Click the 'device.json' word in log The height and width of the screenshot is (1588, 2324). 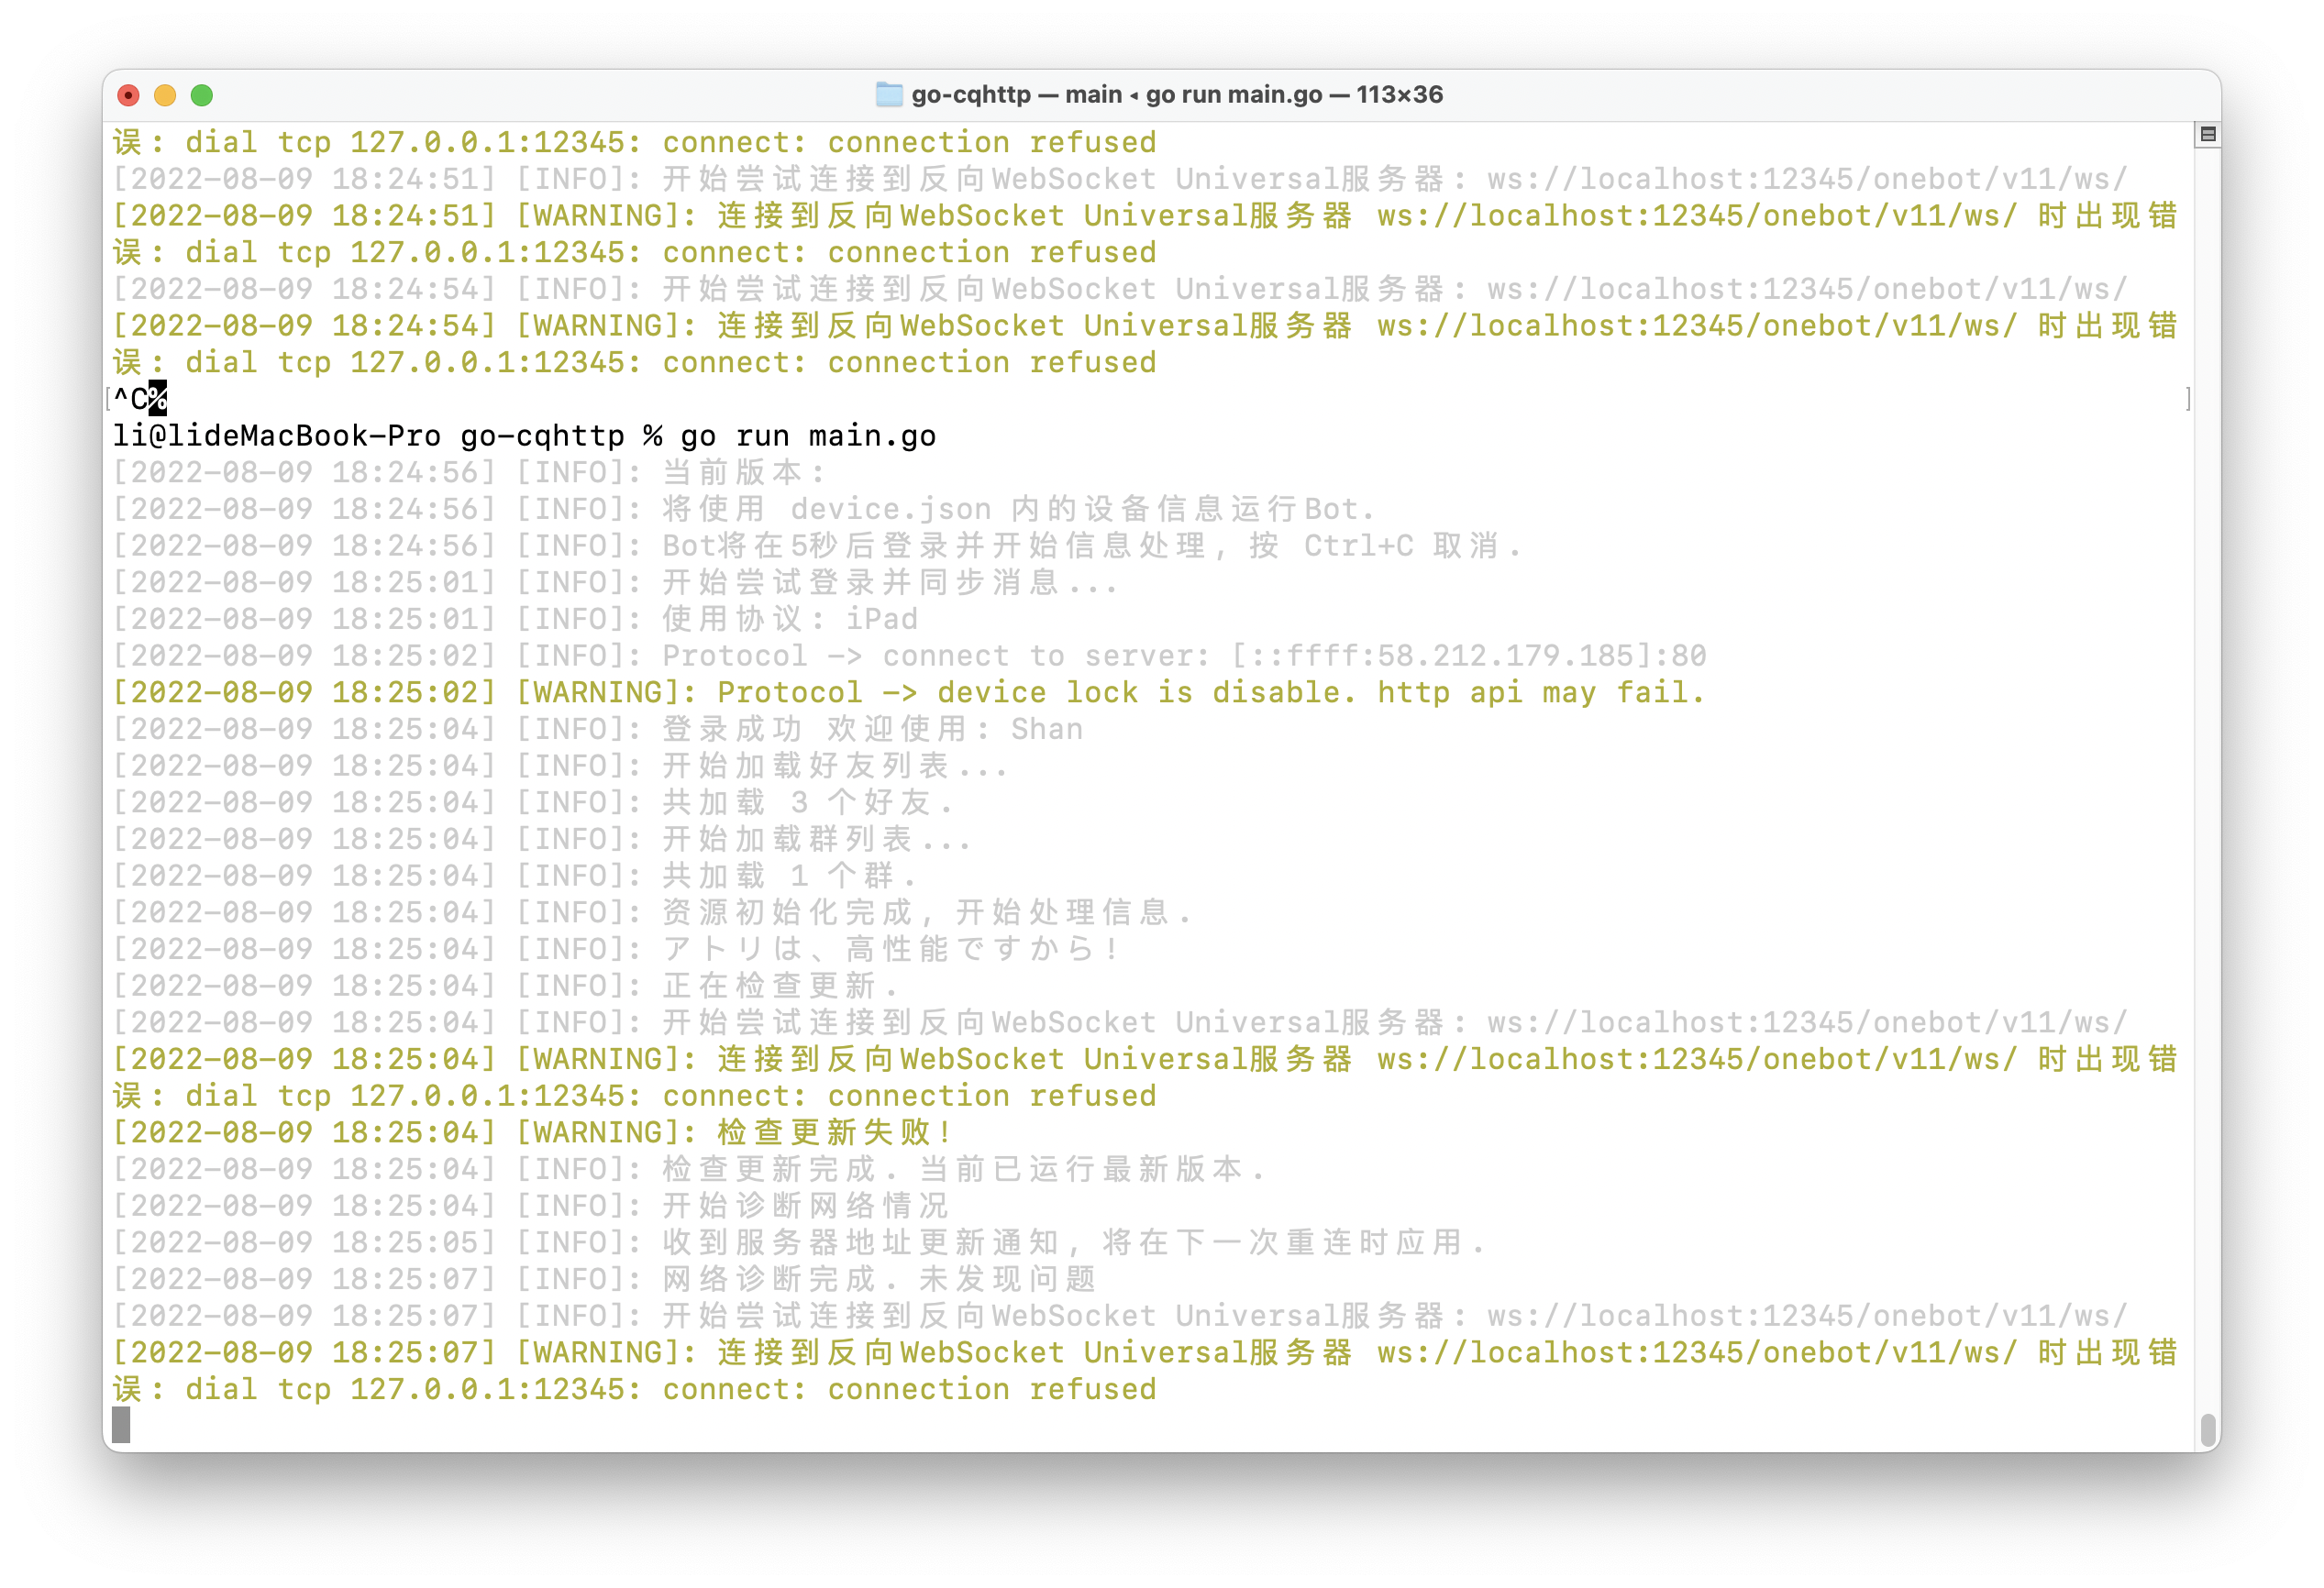[x=891, y=509]
